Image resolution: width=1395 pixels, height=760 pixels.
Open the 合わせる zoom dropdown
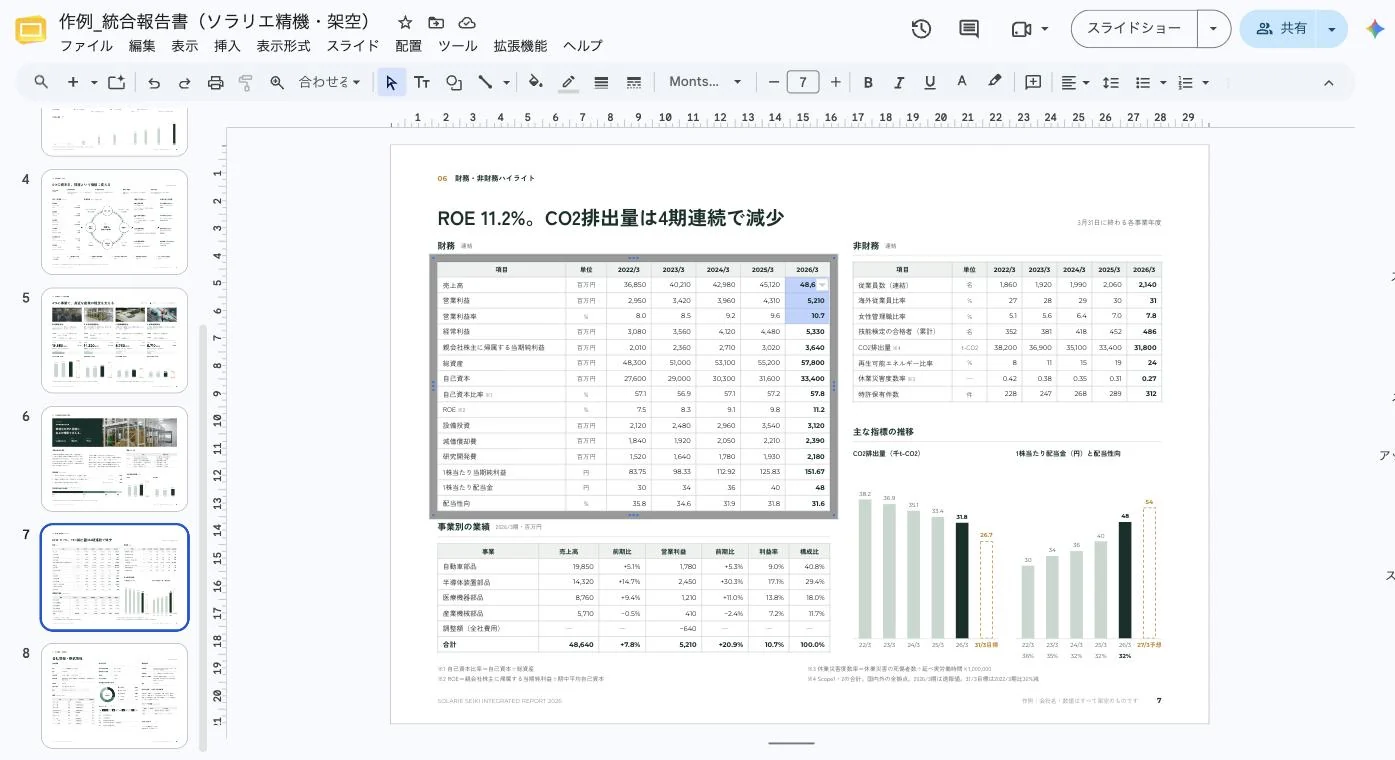click(x=329, y=82)
